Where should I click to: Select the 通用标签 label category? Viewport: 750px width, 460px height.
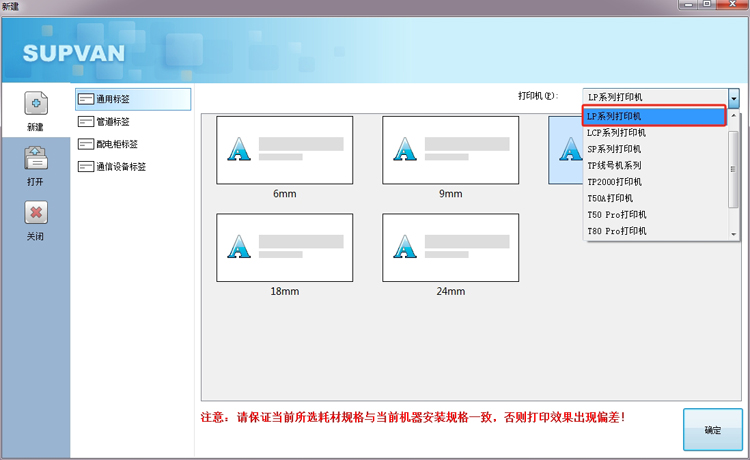tap(132, 99)
